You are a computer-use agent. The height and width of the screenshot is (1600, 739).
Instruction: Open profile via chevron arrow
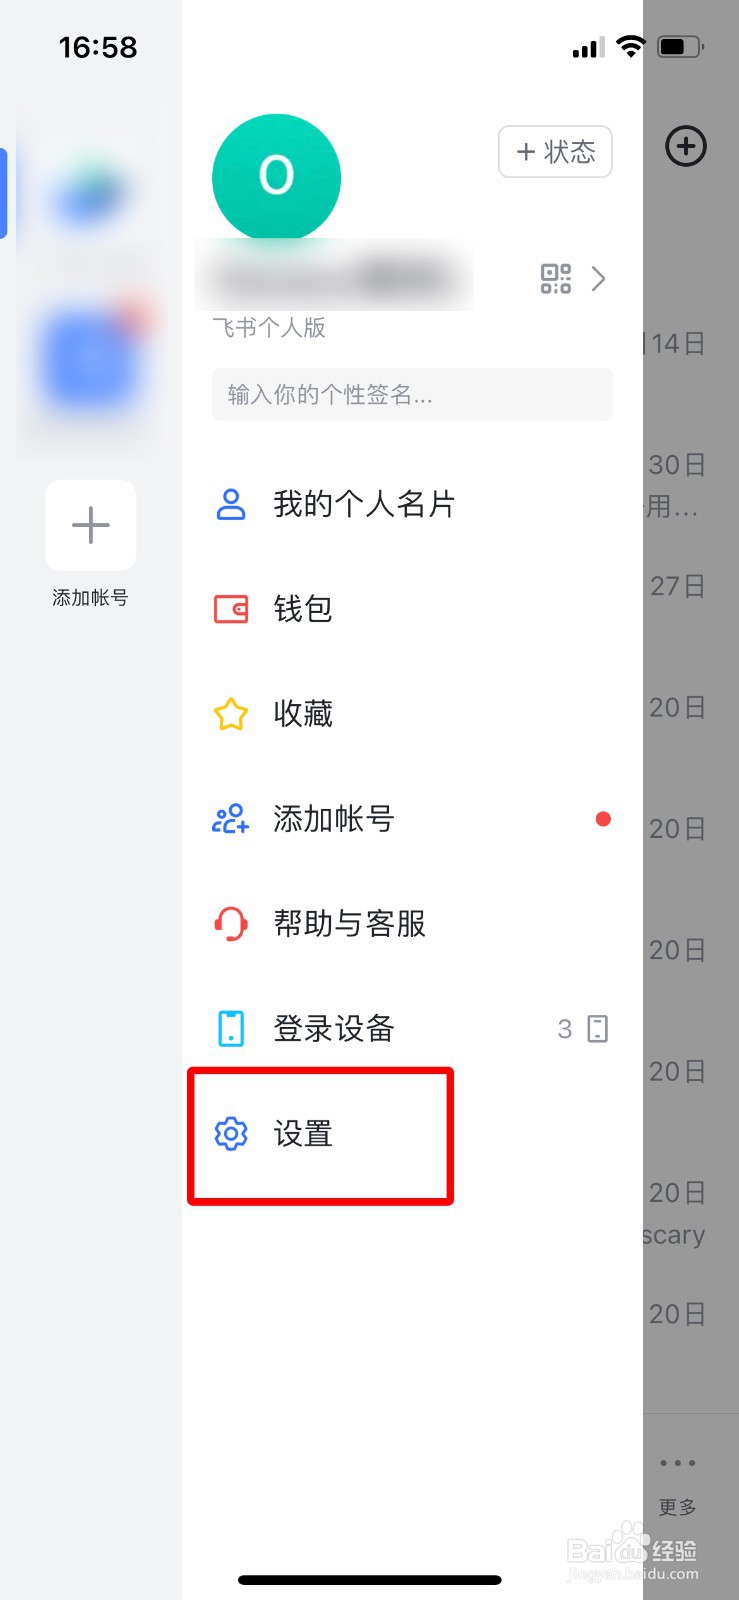598,279
